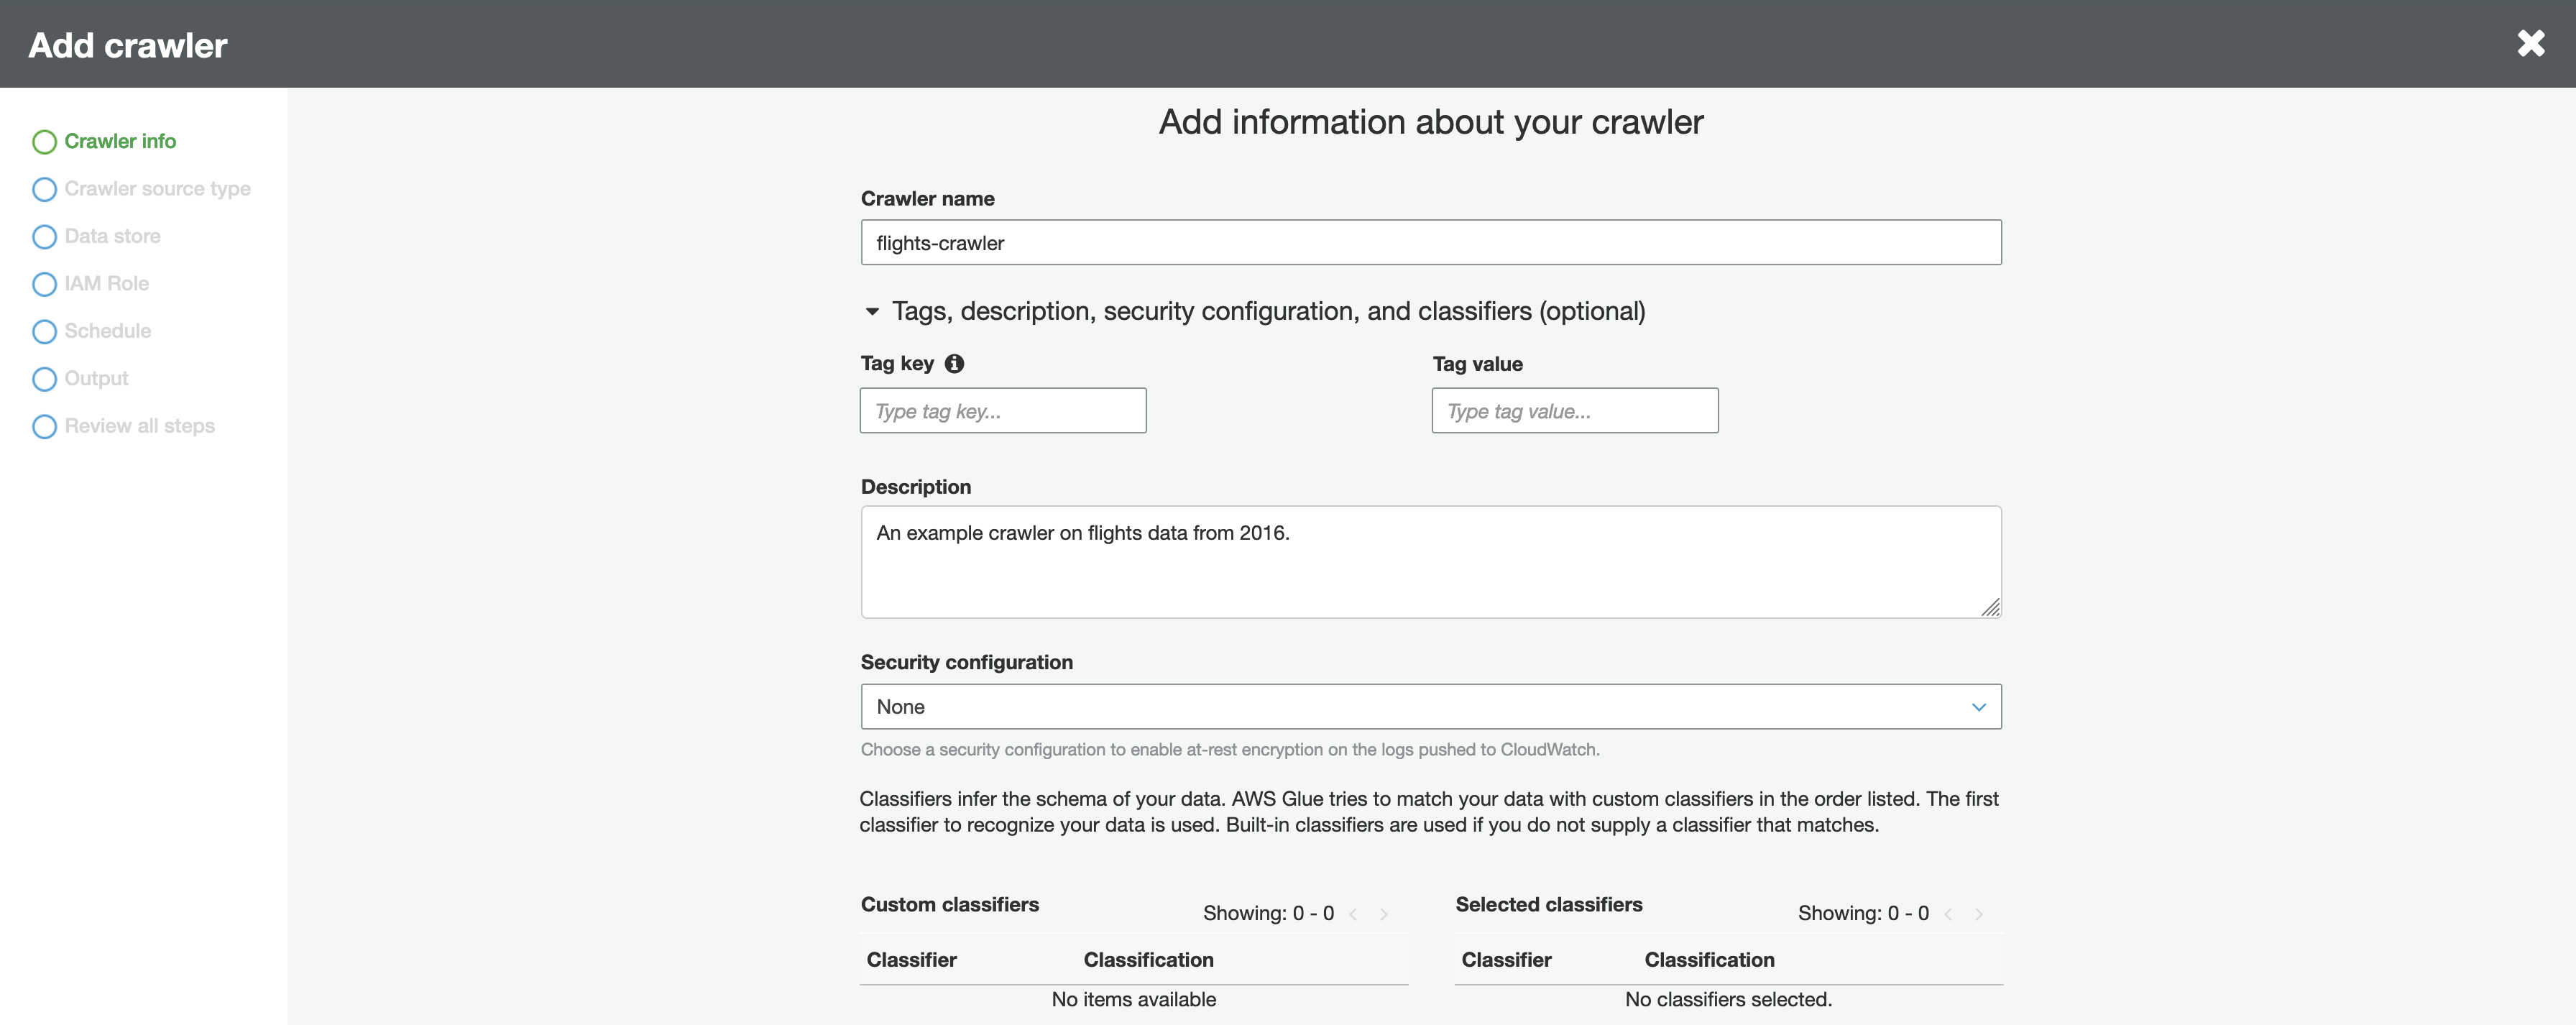The height and width of the screenshot is (1025, 2576).
Task: Open the Crawler source type step label
Action: point(157,189)
